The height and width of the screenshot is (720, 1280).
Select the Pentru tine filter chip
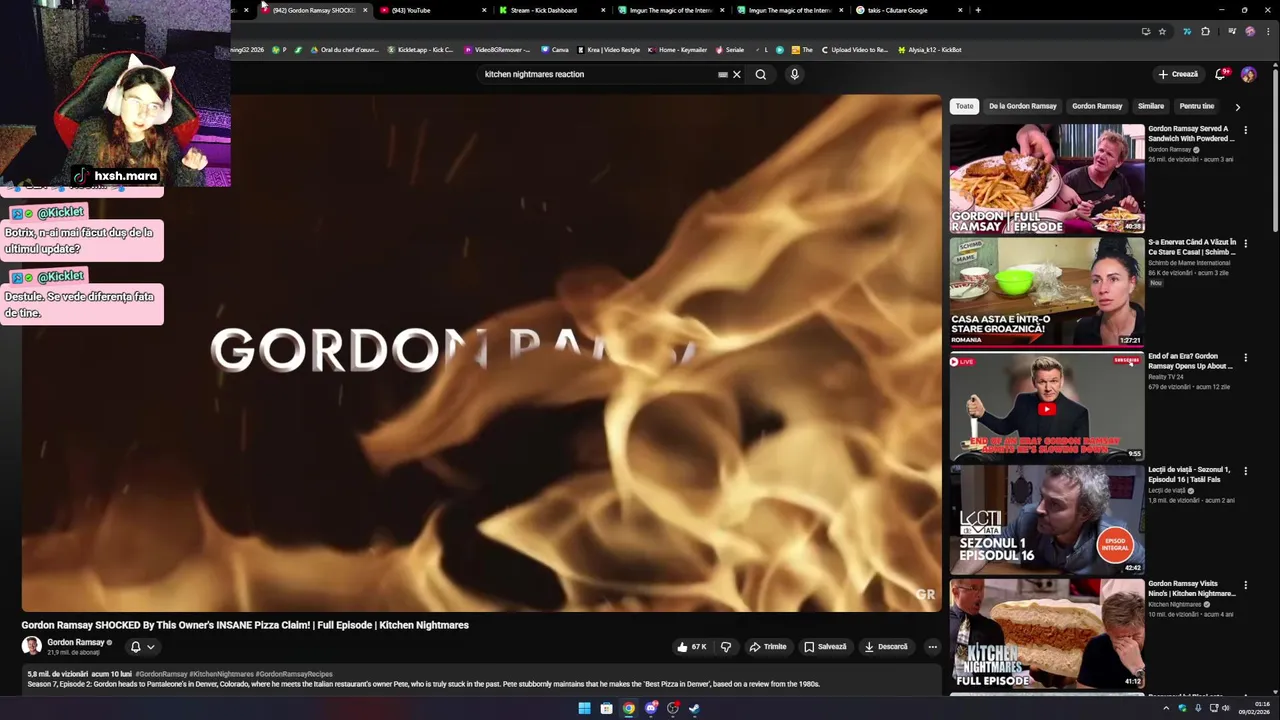[1196, 106]
